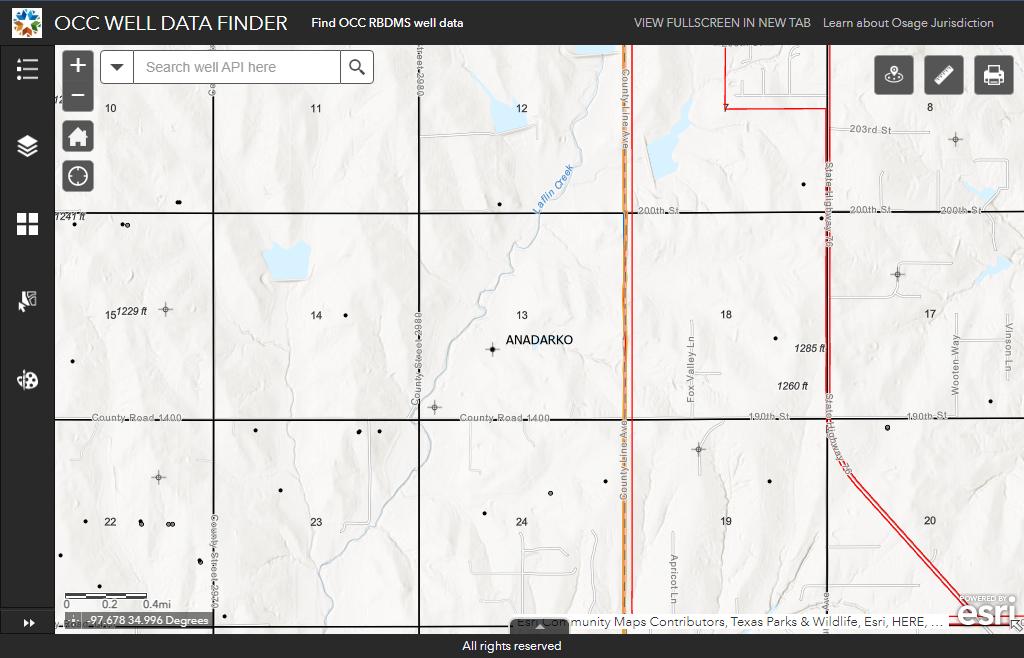Zoom out with the minus button
The image size is (1024, 658).
78,96
